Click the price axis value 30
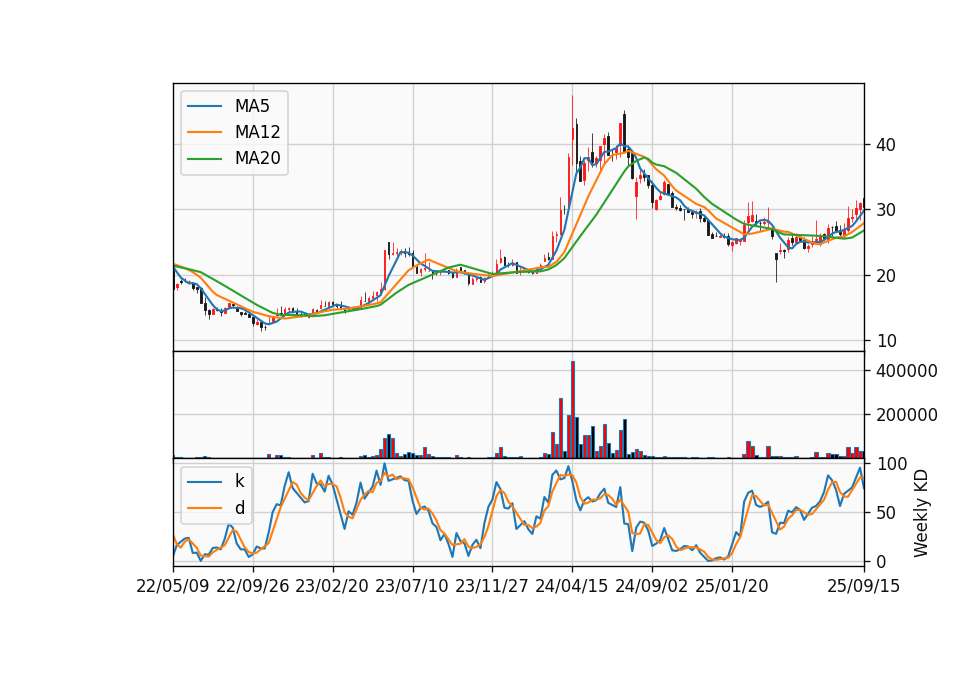Viewport: 960px width, 690px height. pos(886,210)
